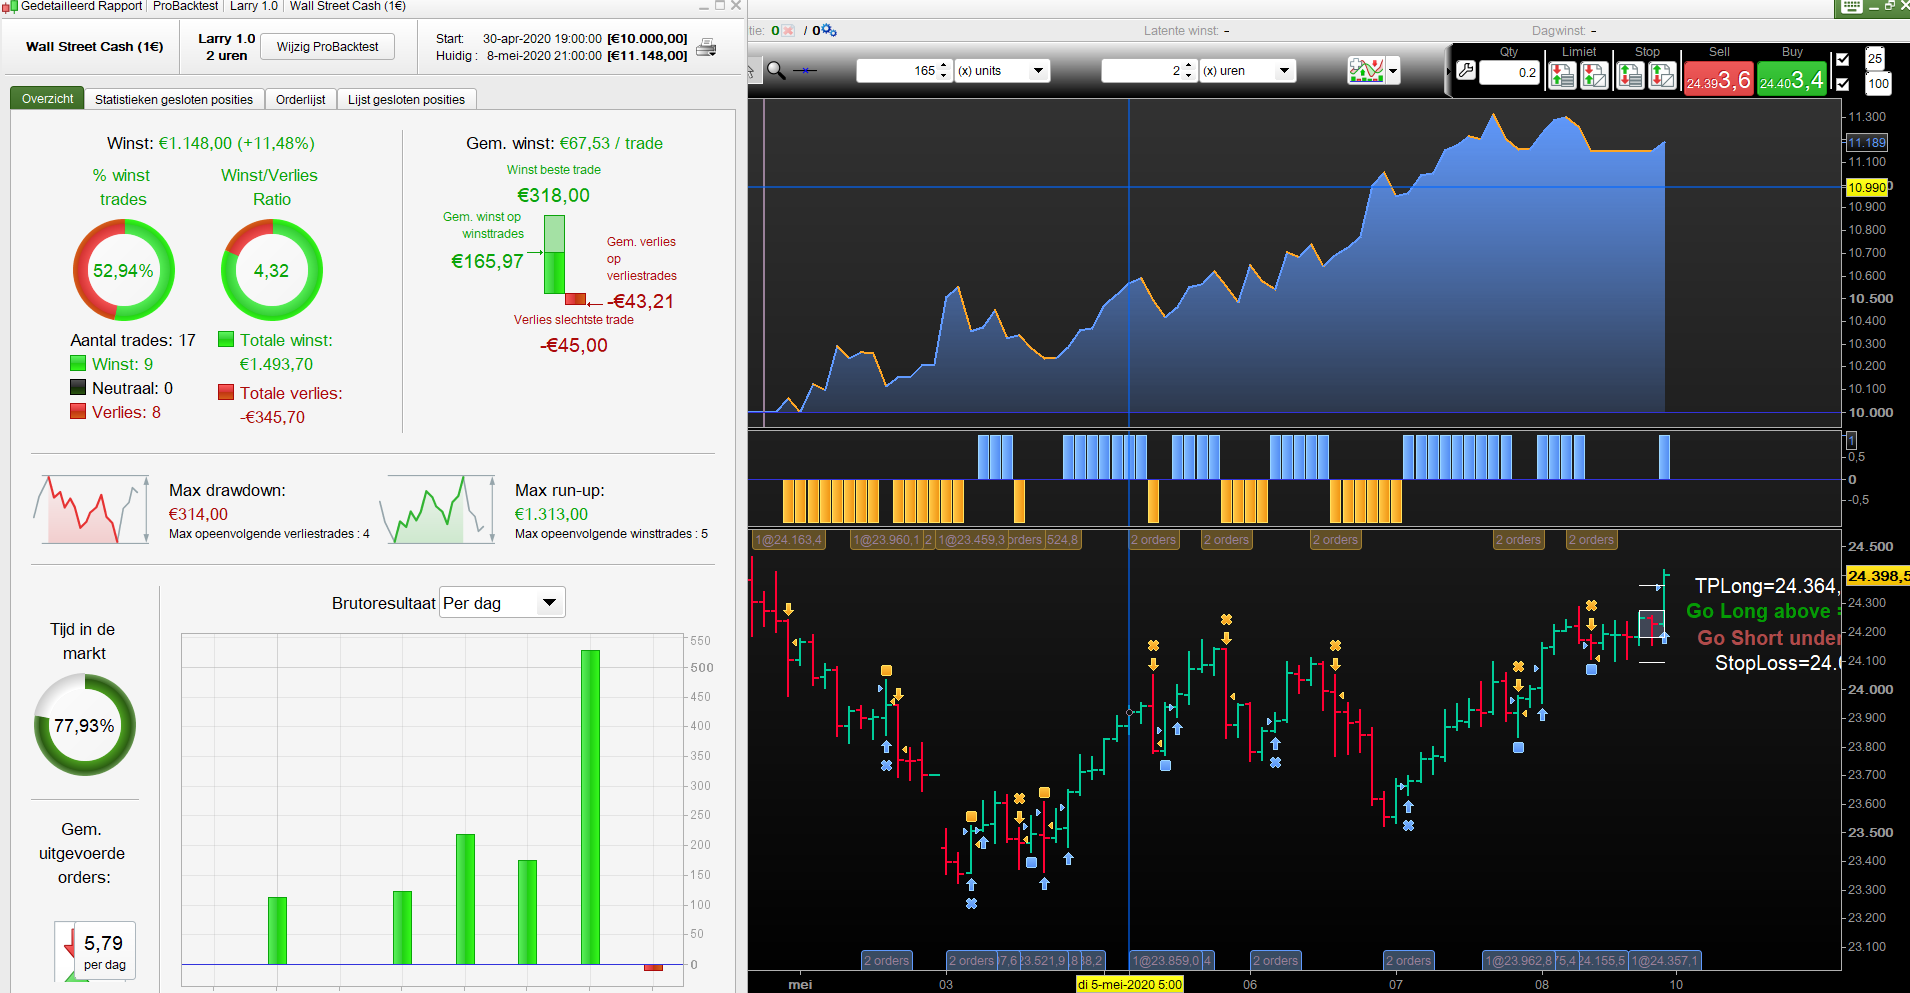Click the green Buy button
The image size is (1910, 993).
[x=1792, y=79]
